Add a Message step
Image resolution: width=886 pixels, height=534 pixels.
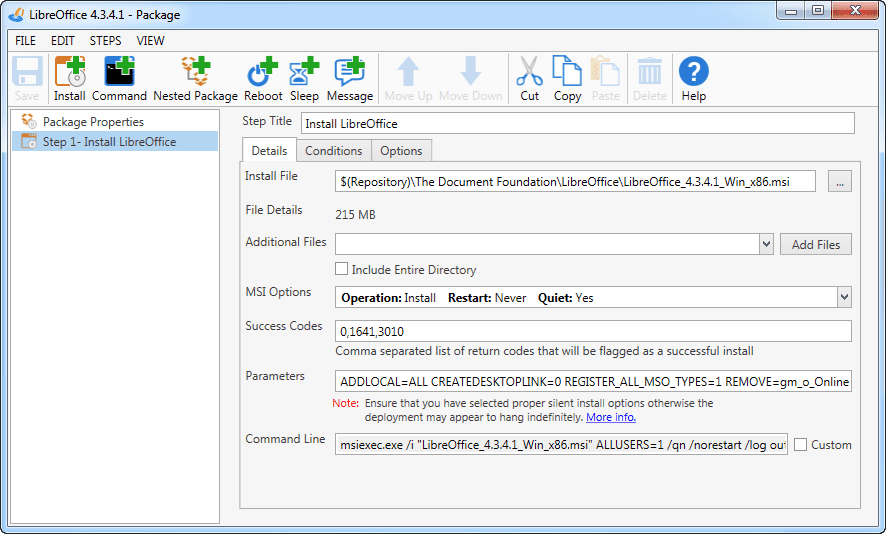point(350,79)
